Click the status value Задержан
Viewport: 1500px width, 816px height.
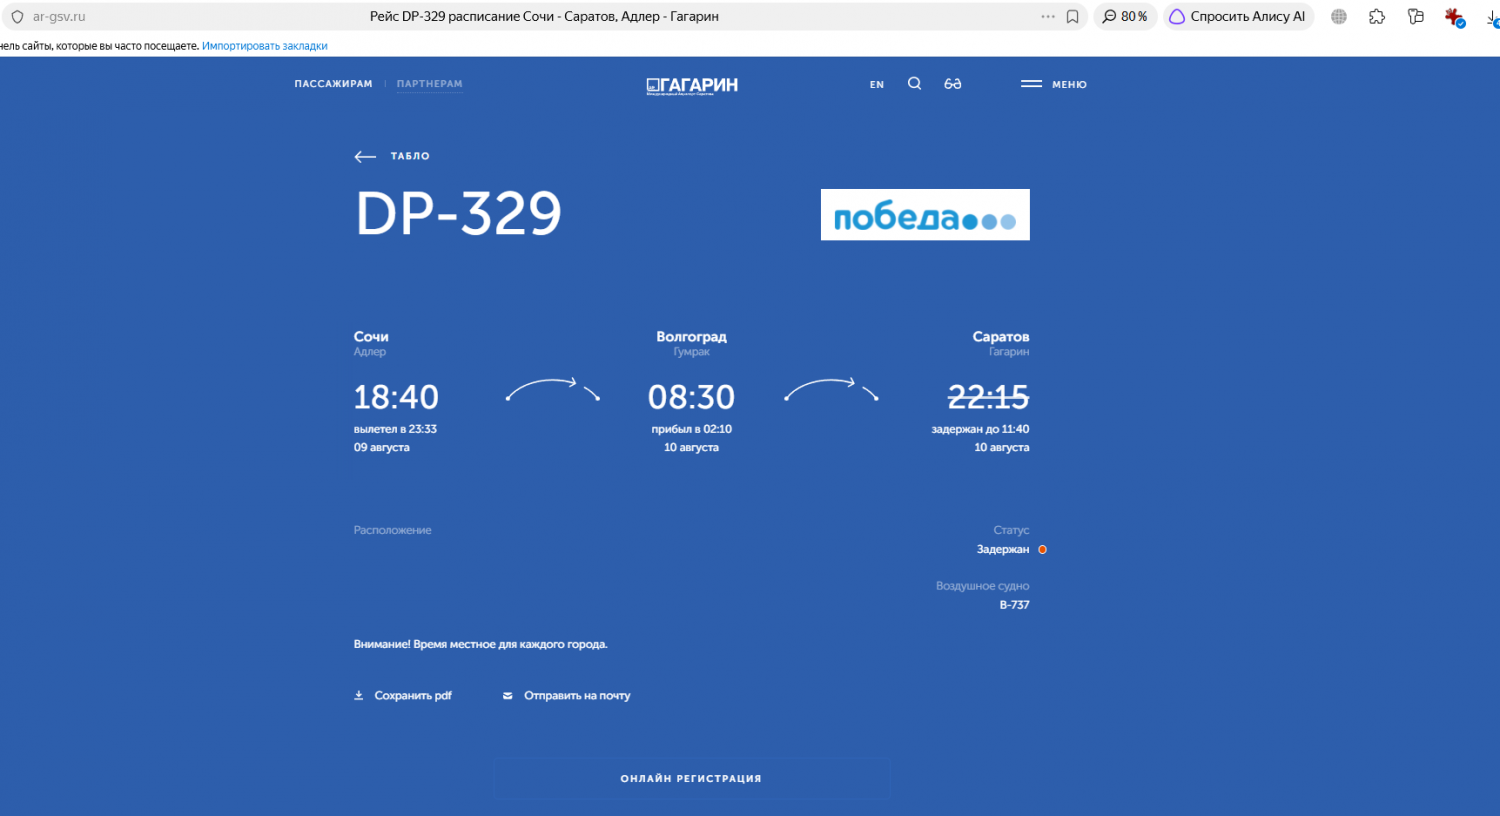pyautogui.click(x=1003, y=550)
